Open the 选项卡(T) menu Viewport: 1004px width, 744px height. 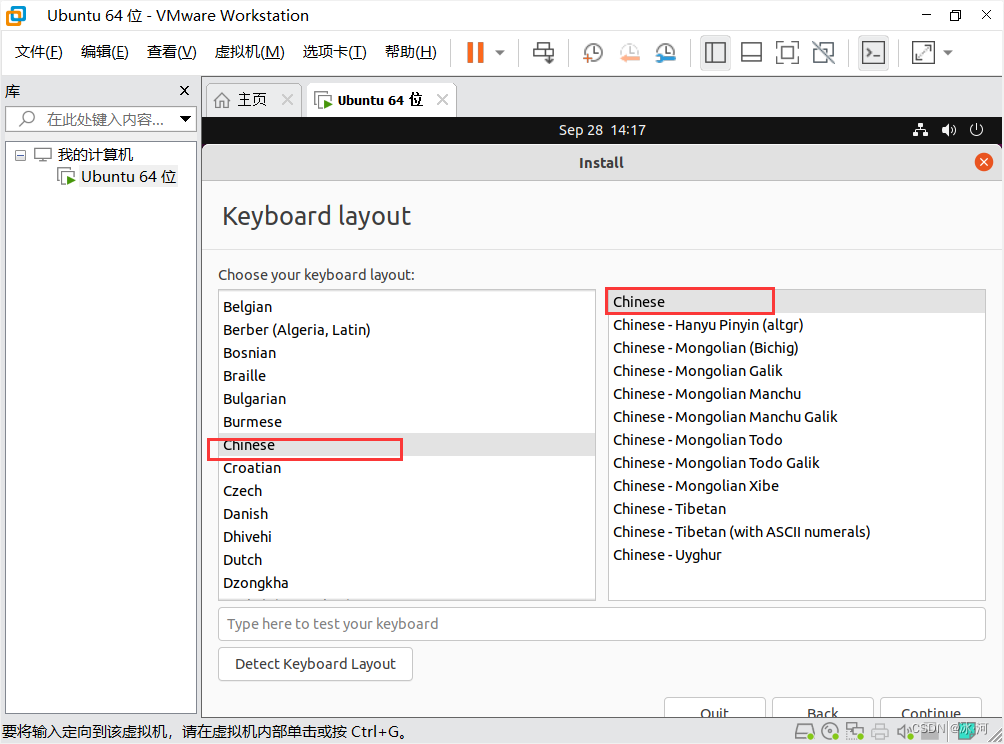tap(334, 52)
